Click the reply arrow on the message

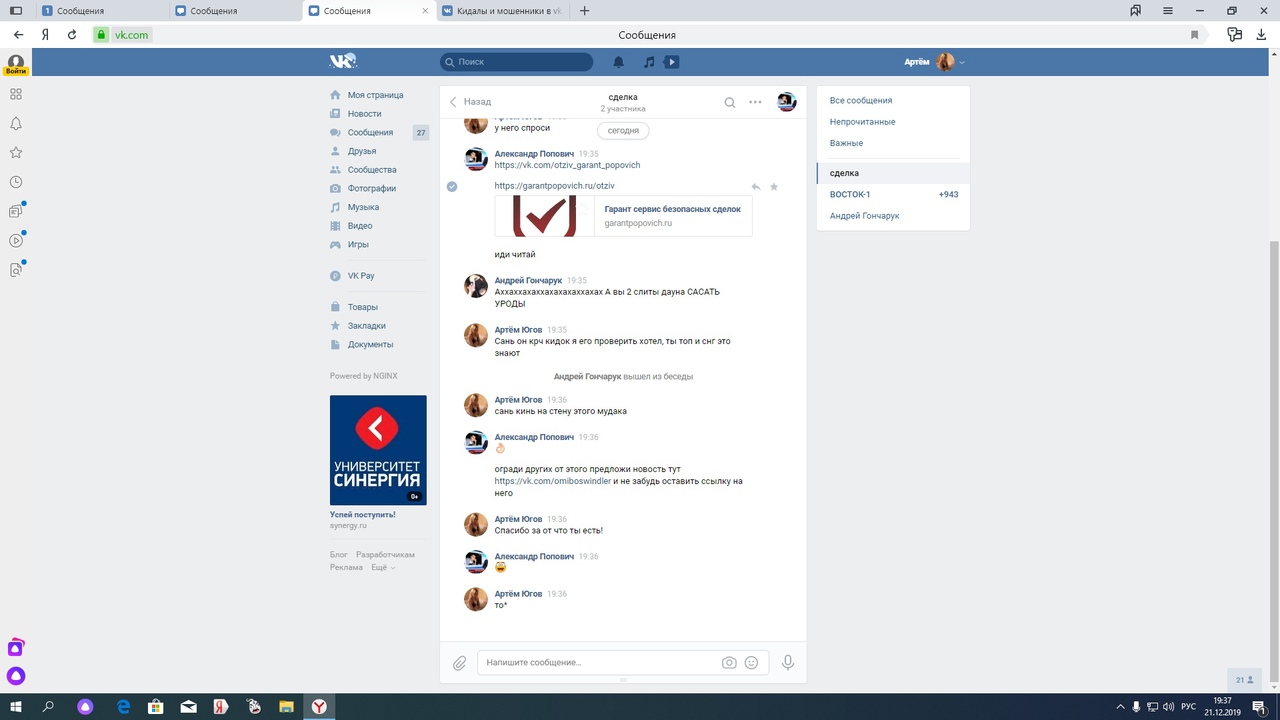point(756,187)
